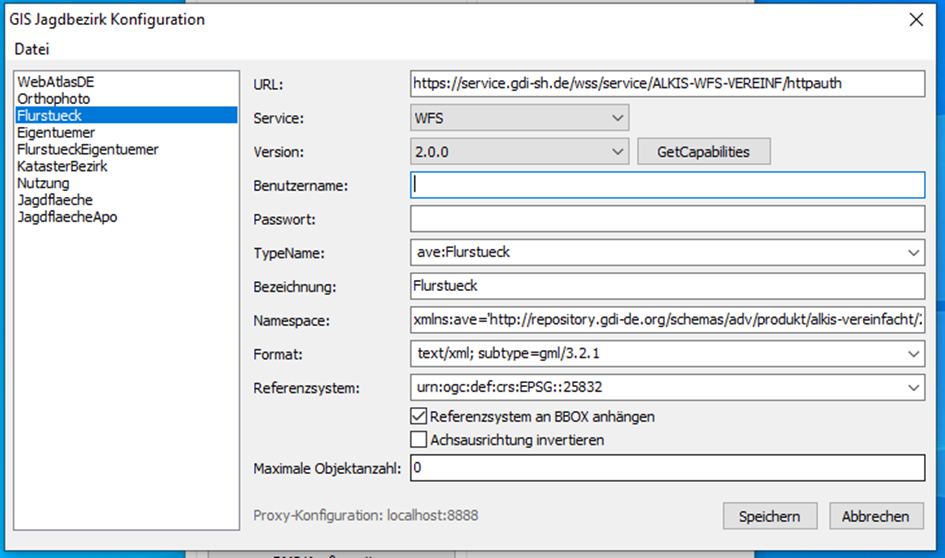This screenshot has height=558, width=945.
Task: Focus the Passwort input field
Action: (x=667, y=219)
